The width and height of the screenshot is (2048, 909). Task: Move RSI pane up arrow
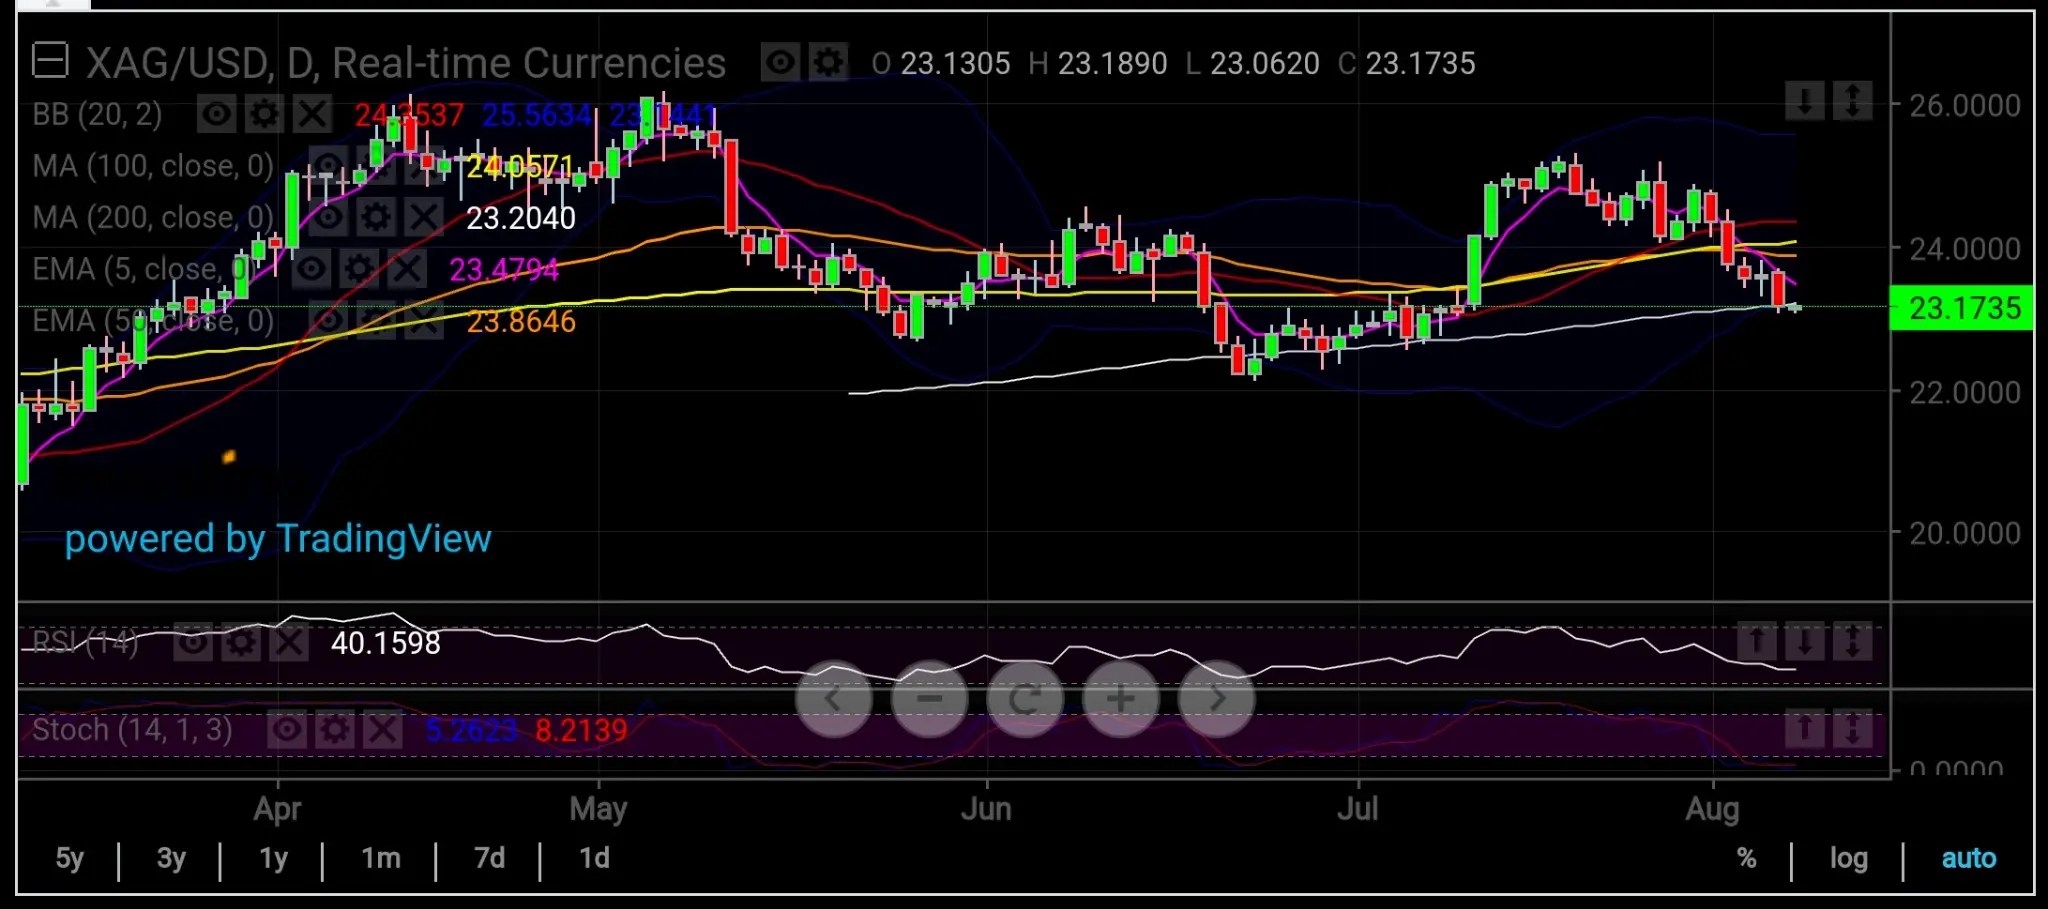[1756, 641]
